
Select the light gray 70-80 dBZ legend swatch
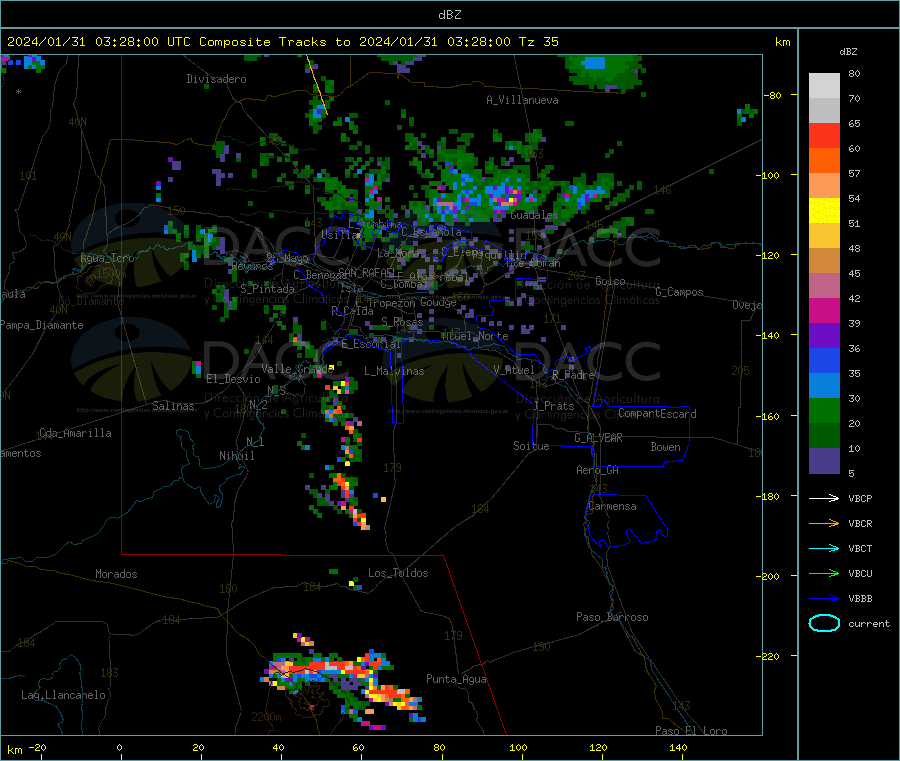click(x=824, y=86)
